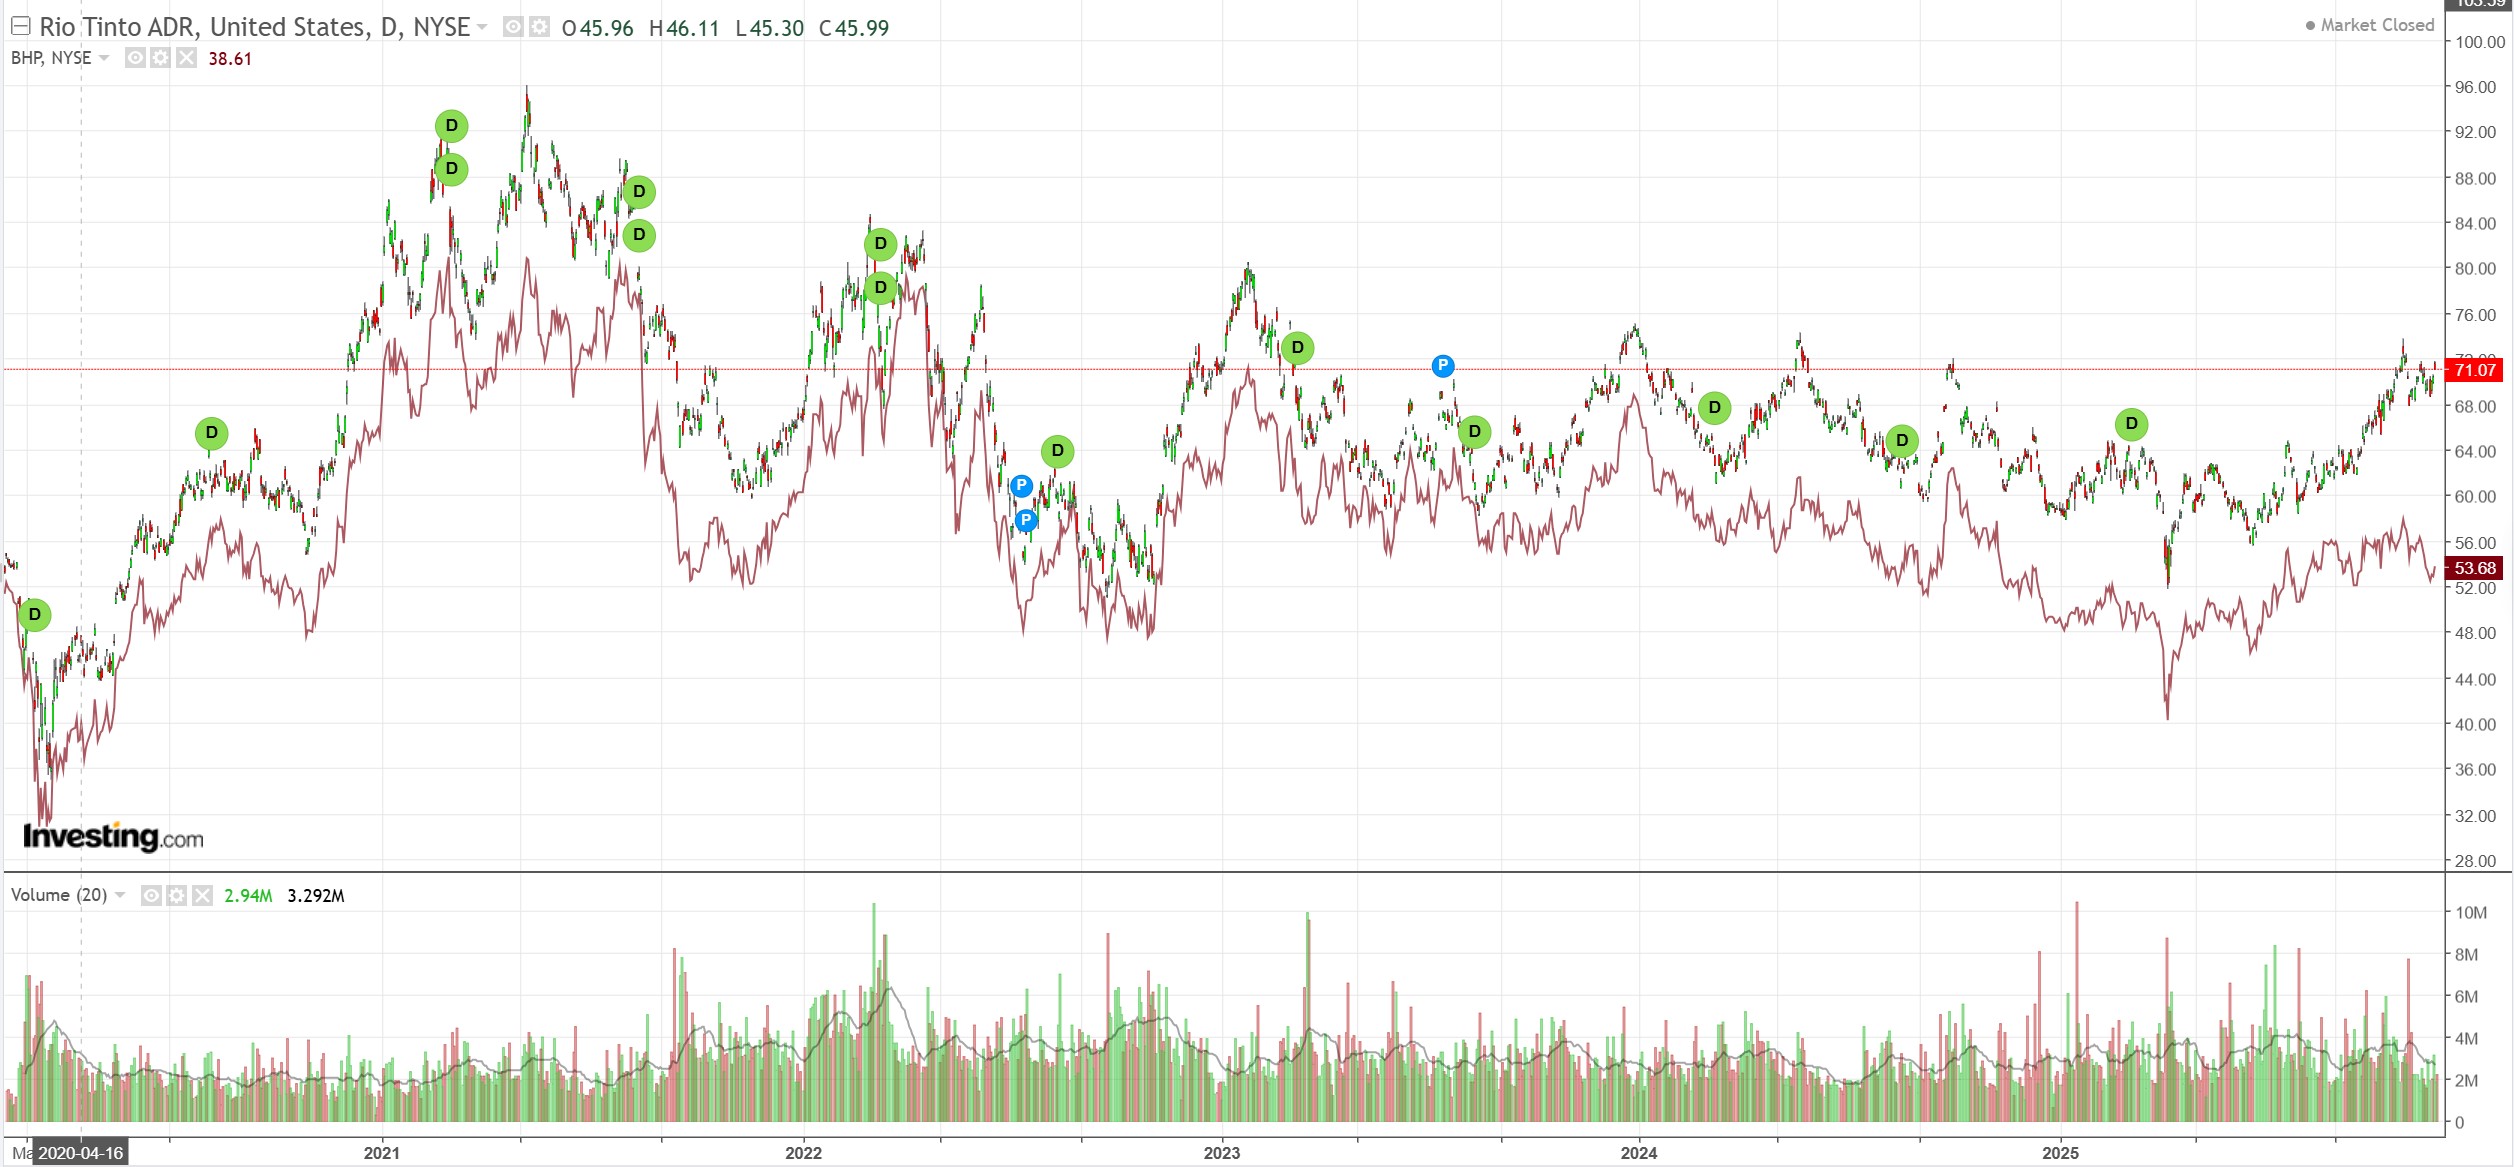Click the D dividend marker in early 2025
Viewport: 2514px width, 1167px height.
point(2131,424)
